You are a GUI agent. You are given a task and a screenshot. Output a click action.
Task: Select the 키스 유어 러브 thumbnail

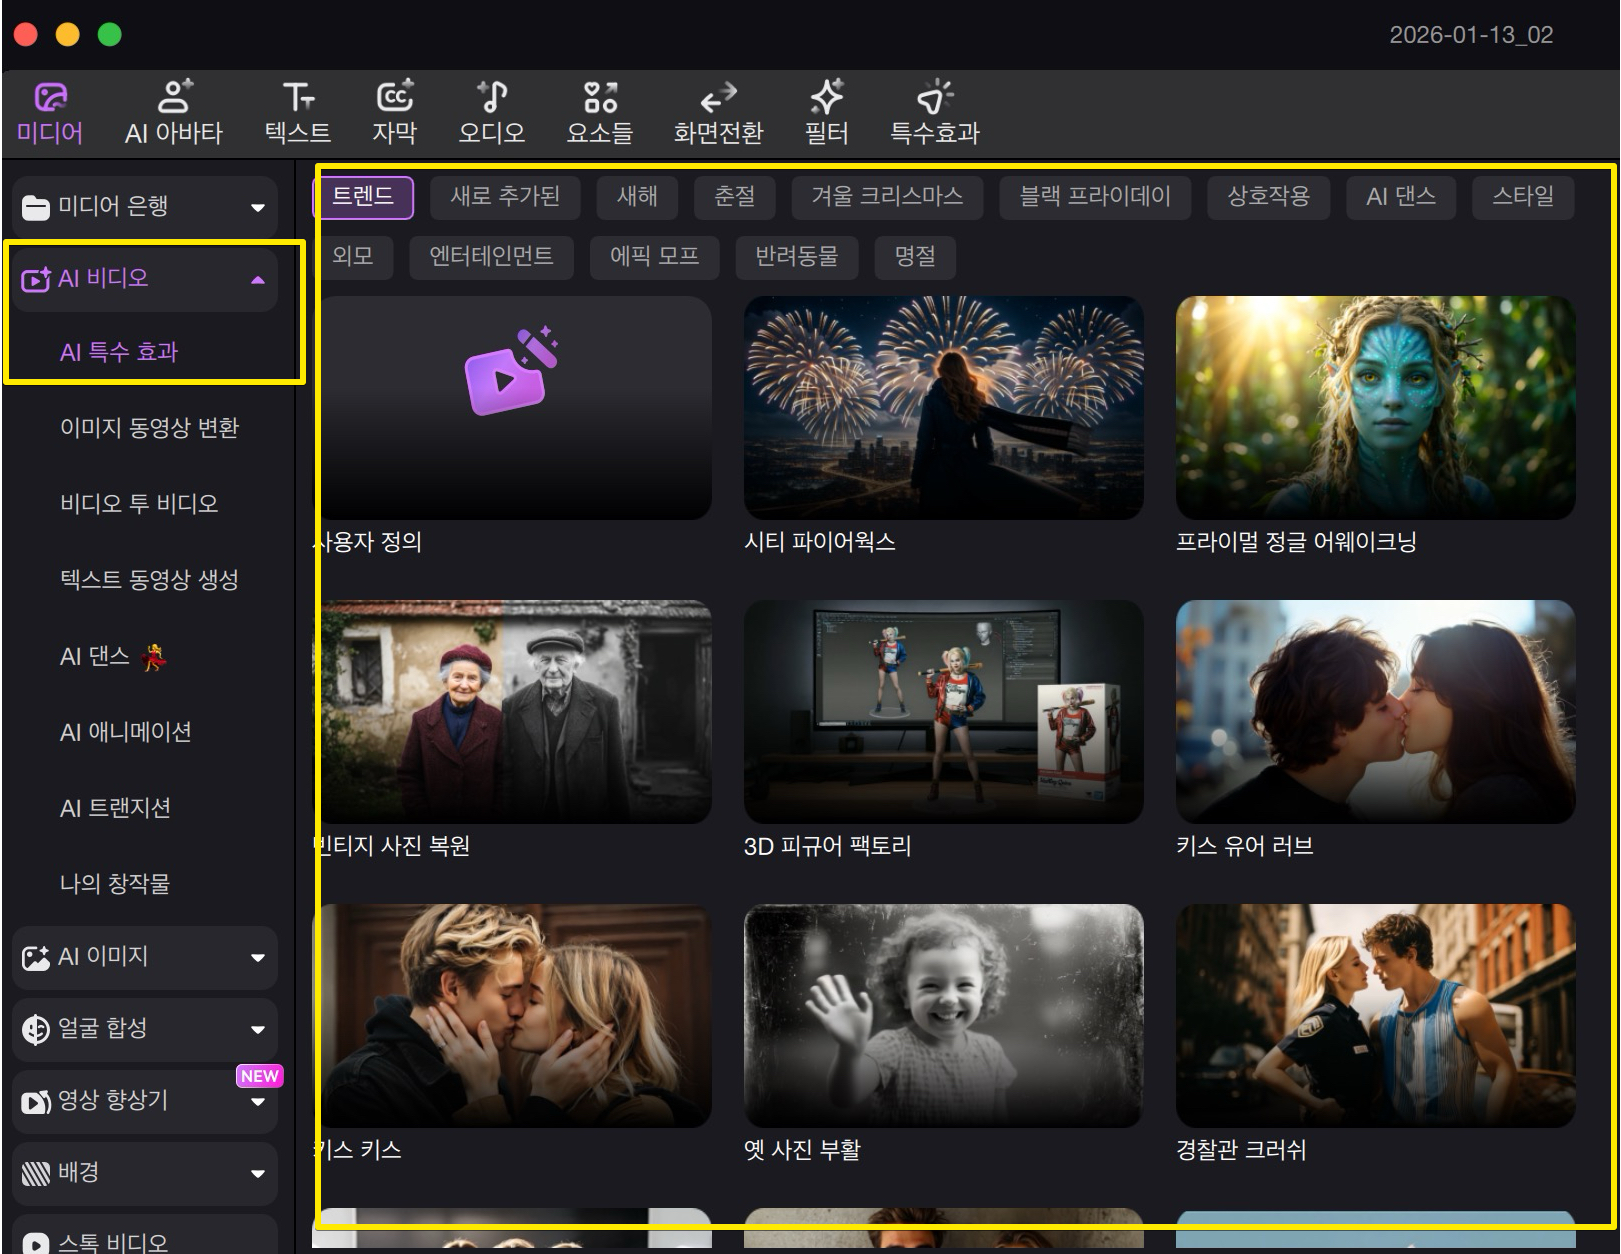[1376, 712]
